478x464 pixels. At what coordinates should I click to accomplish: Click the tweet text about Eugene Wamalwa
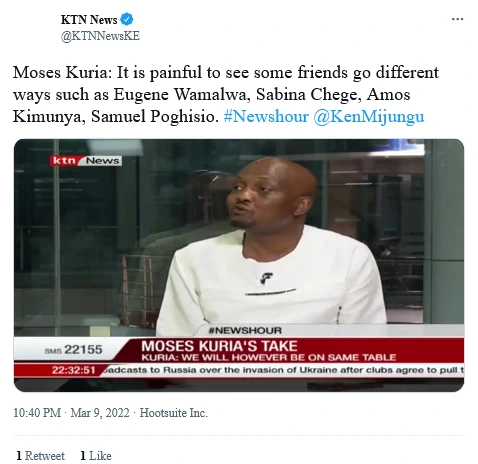[x=226, y=94]
